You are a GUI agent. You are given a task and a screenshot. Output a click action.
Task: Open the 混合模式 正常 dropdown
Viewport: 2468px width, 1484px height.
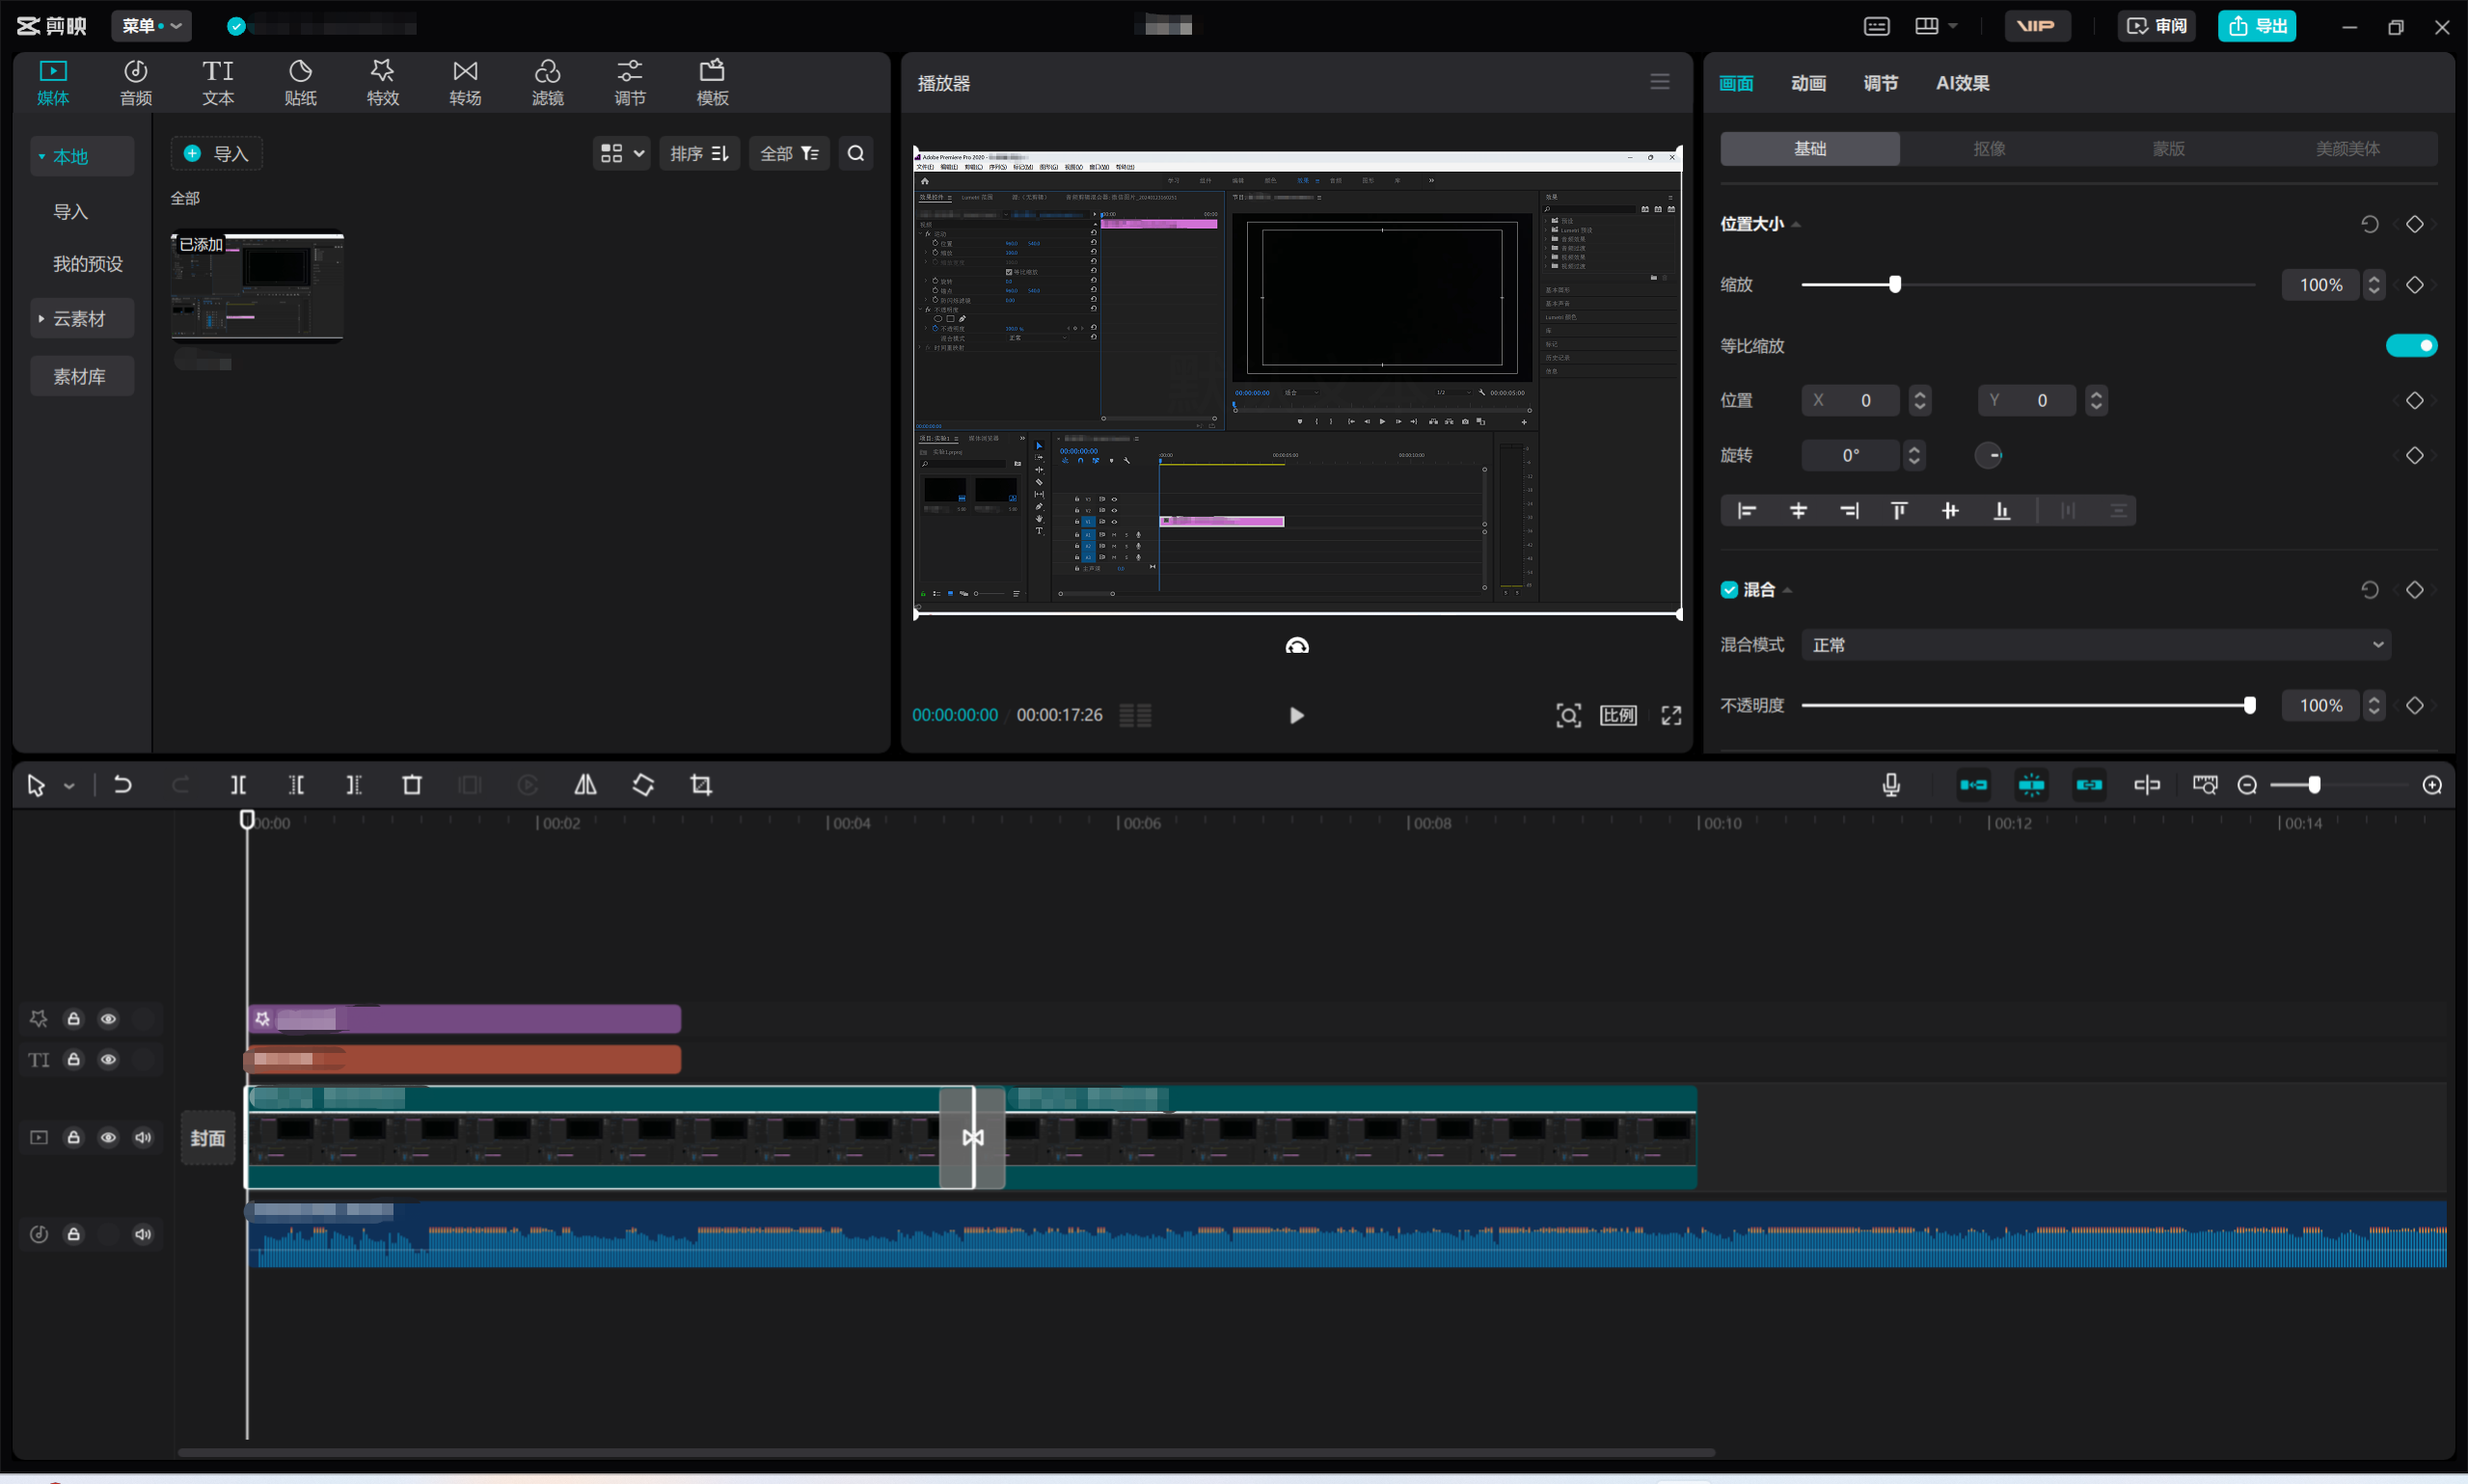pyautogui.click(x=2097, y=645)
